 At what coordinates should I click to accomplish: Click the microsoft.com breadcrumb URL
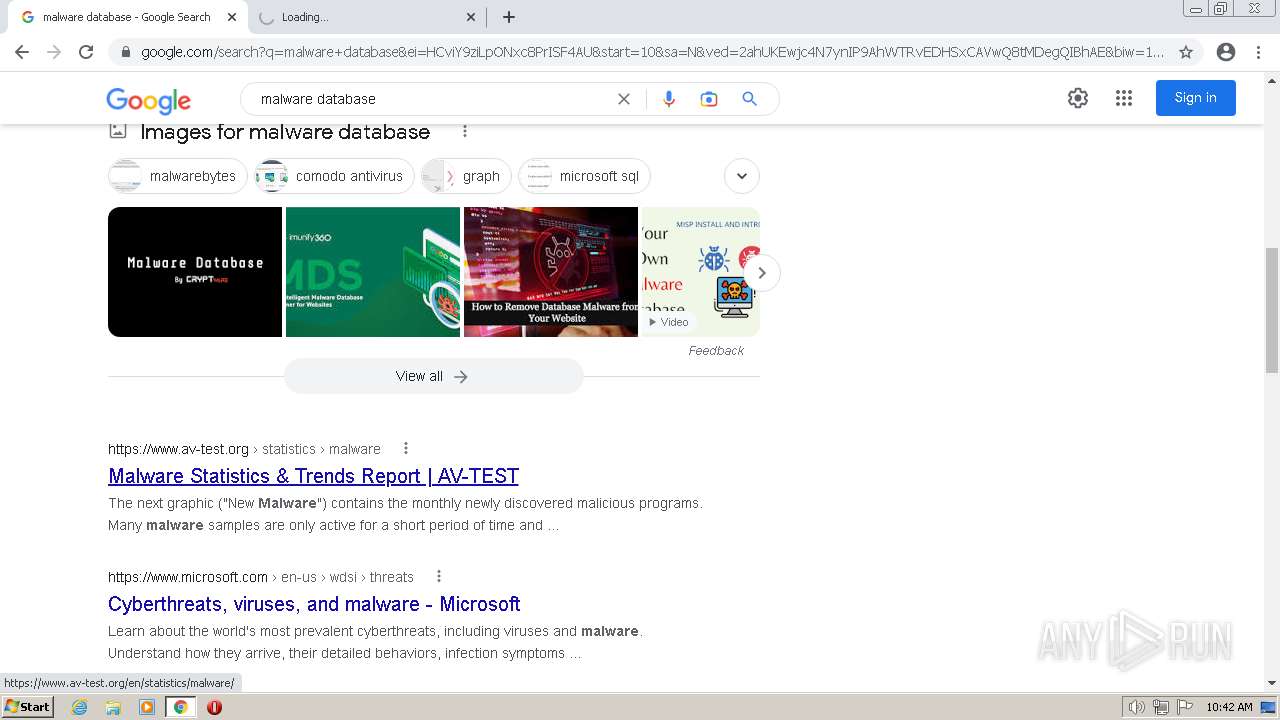(x=261, y=577)
